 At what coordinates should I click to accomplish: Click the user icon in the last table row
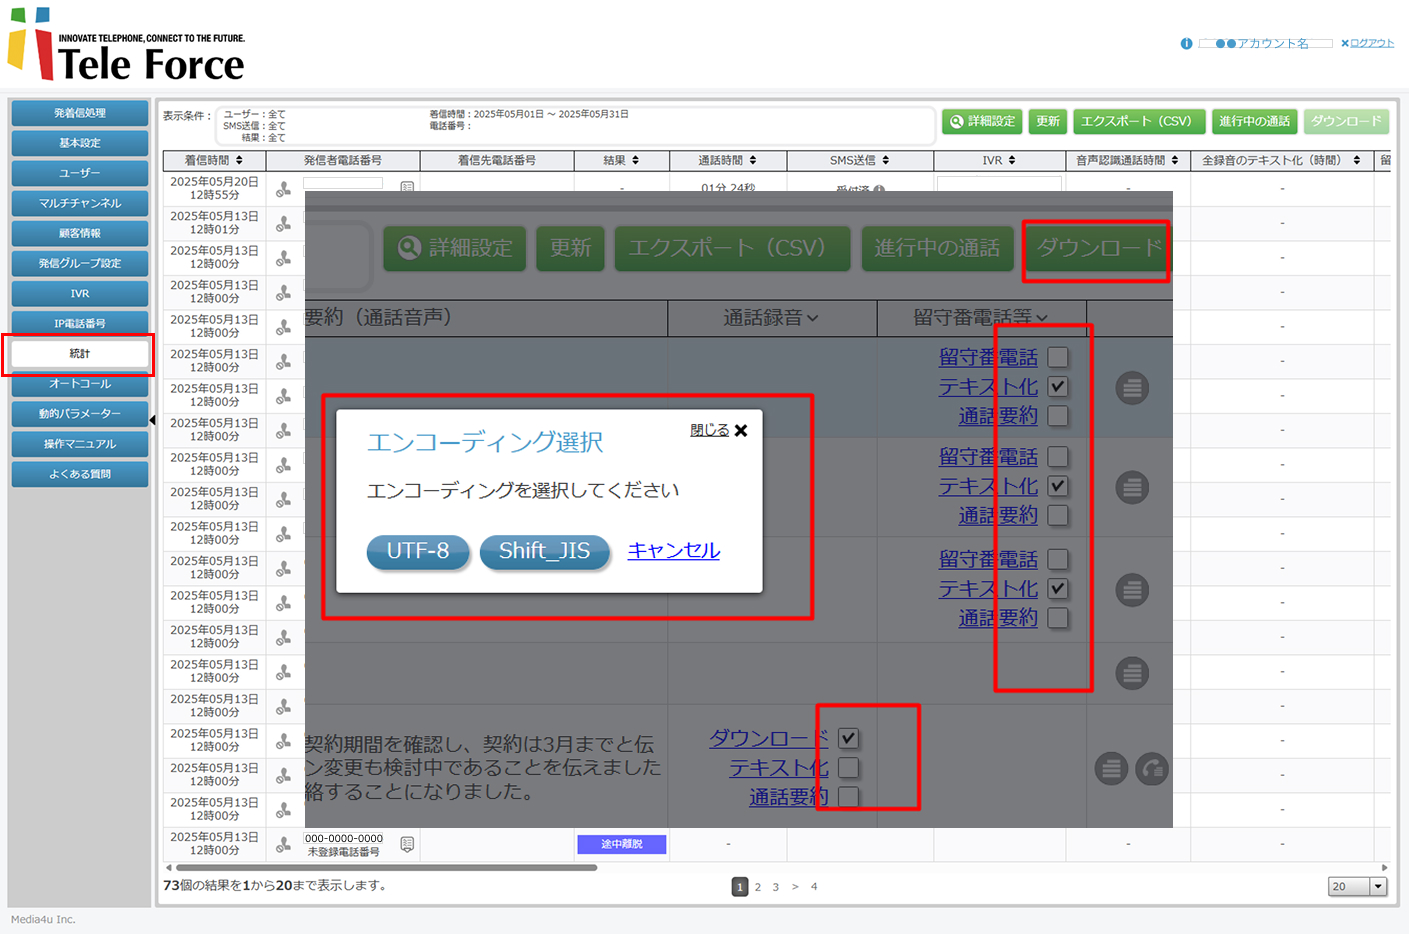284,845
